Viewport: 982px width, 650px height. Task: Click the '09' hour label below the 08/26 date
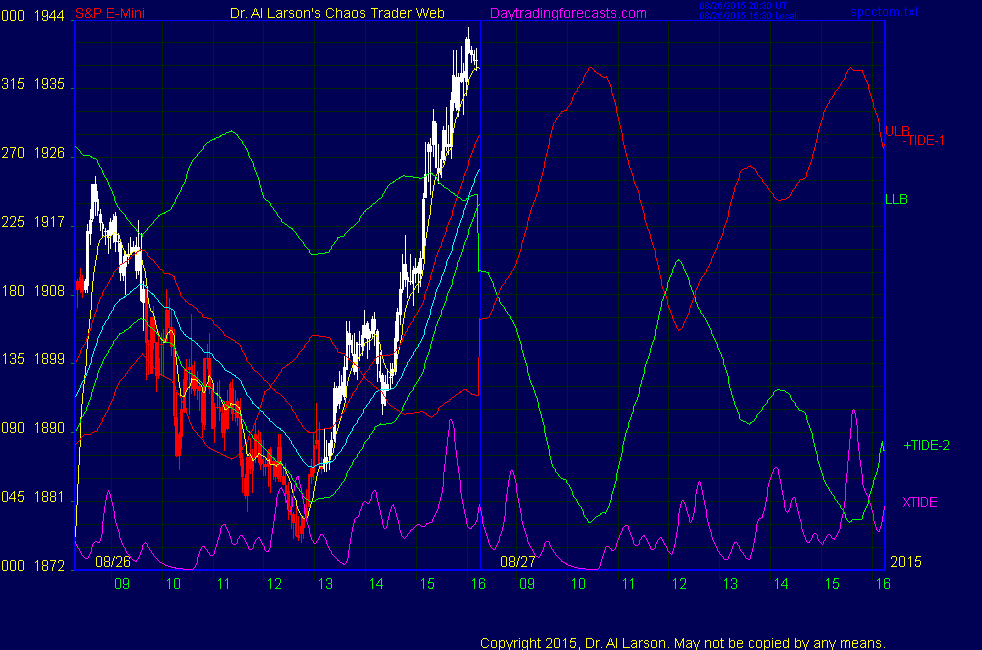121,584
